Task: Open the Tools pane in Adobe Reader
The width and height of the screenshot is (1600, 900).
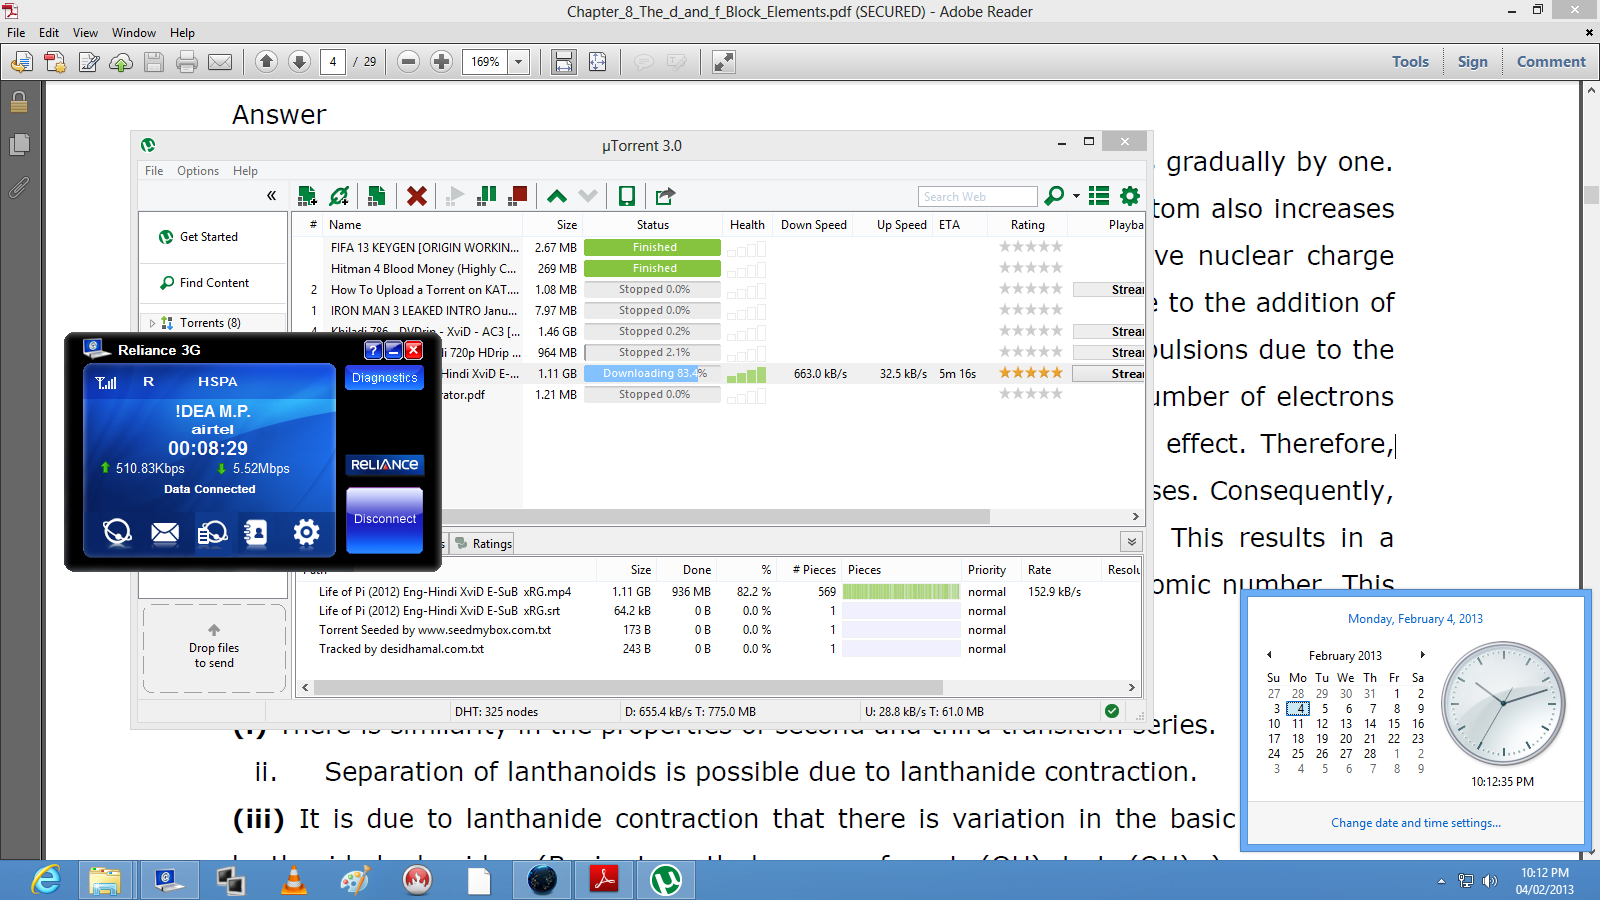Action: click(1410, 62)
